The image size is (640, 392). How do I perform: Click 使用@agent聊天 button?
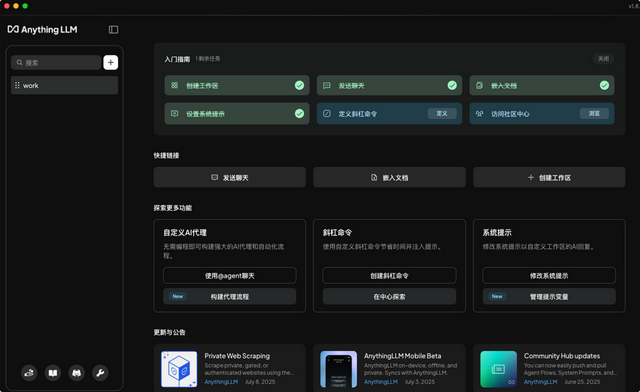pos(230,276)
